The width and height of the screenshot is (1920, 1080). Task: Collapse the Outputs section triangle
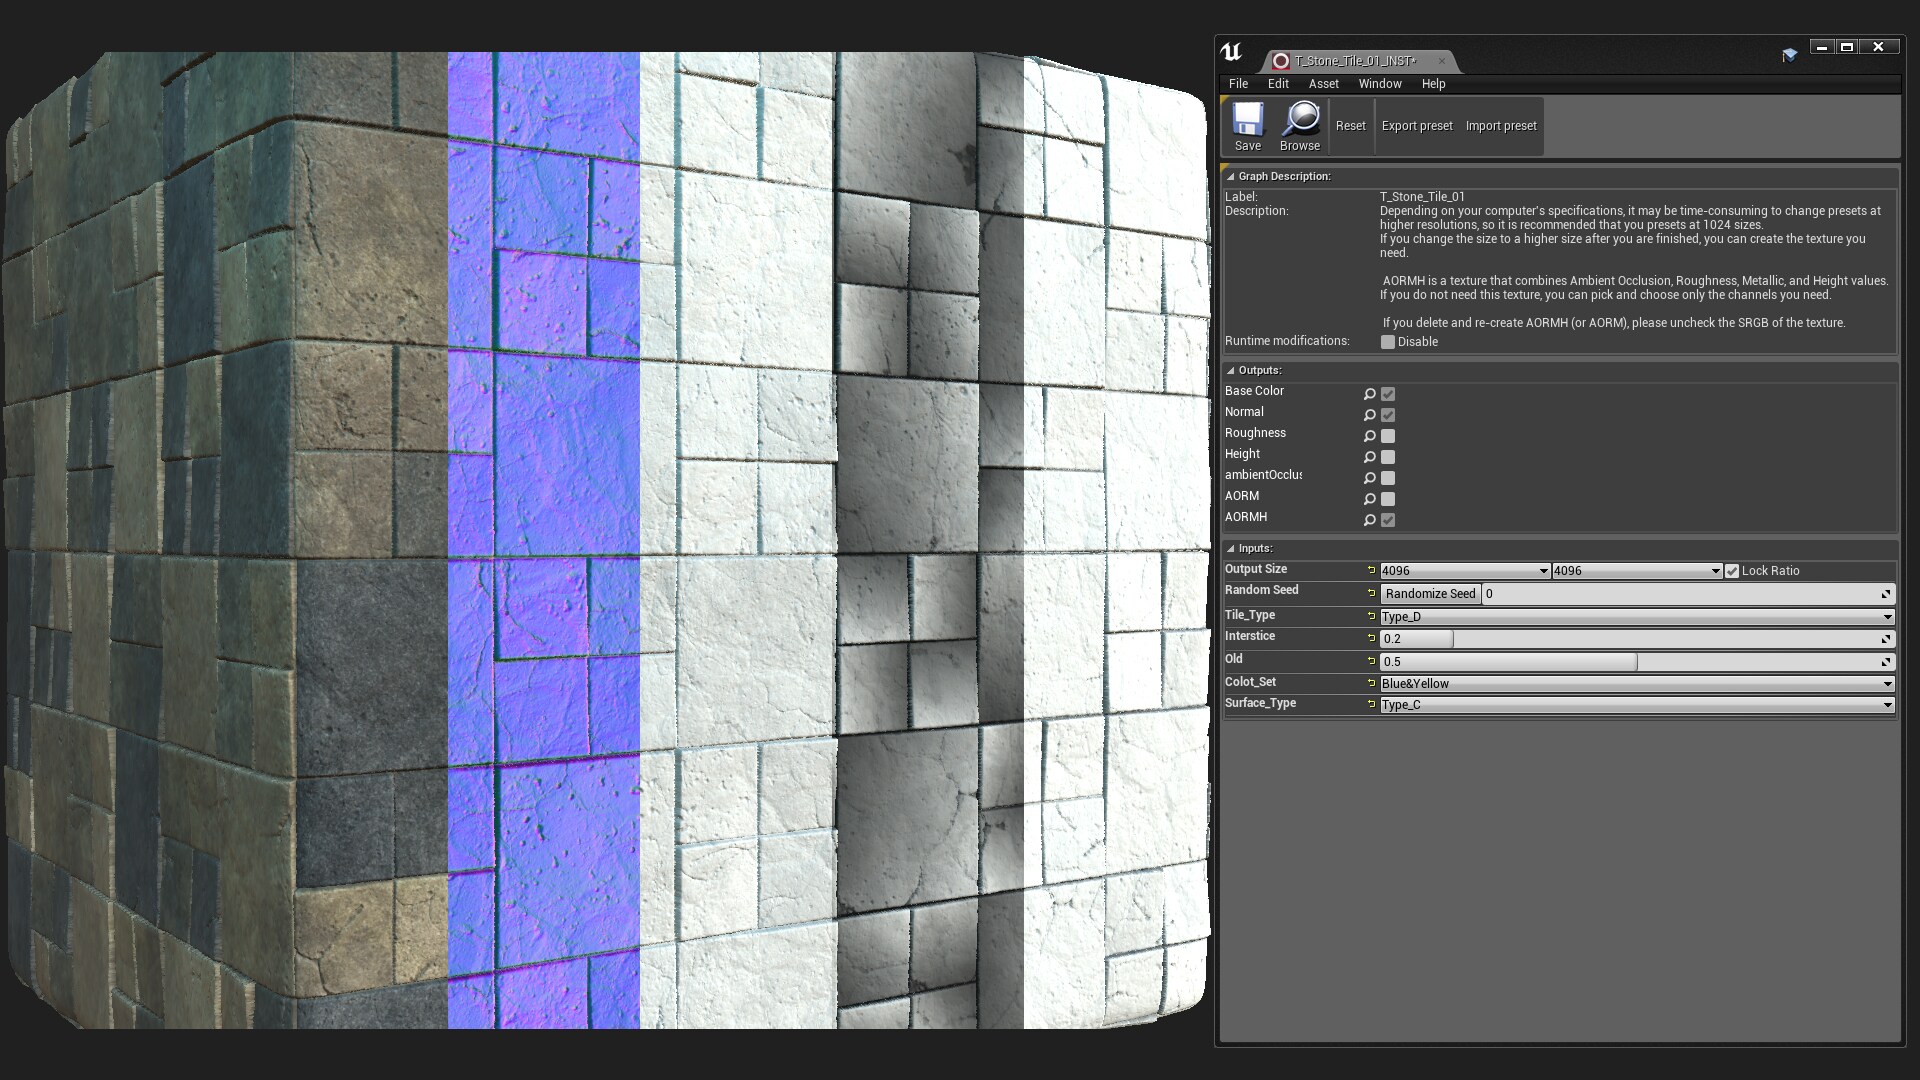[x=1231, y=370]
